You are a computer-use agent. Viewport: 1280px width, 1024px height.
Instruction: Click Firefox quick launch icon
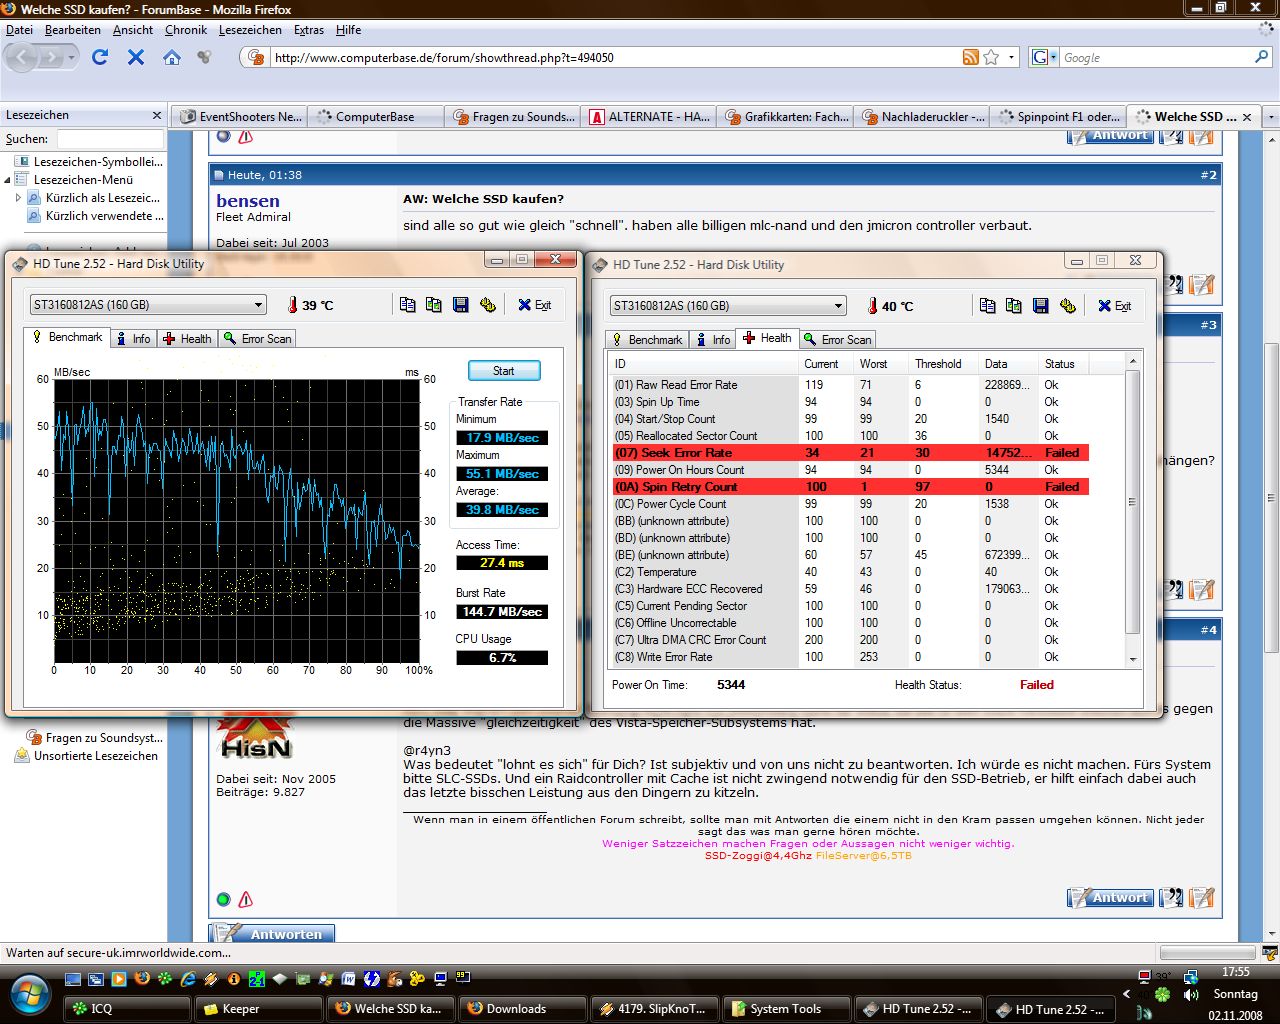click(x=142, y=979)
